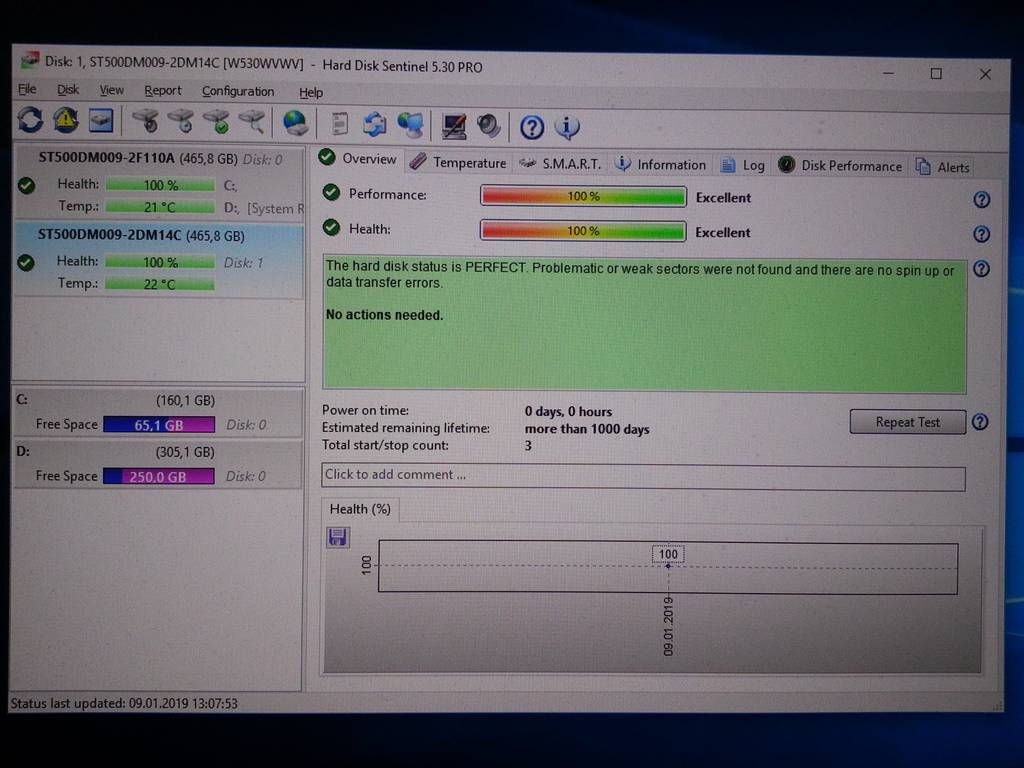This screenshot has width=1024, height=768.
Task: Click the disk with clock test icon
Action: click(x=181, y=121)
